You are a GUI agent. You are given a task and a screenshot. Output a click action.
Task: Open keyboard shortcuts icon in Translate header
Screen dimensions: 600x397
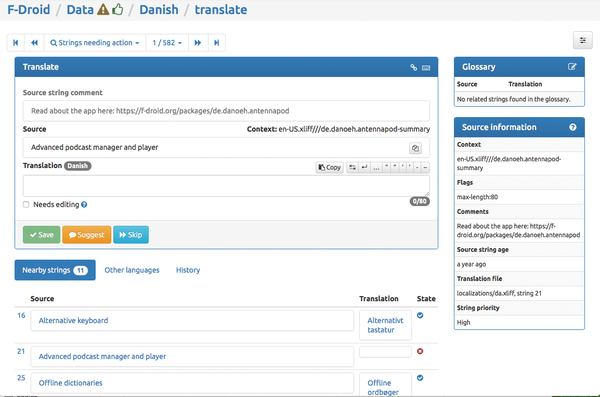coord(426,68)
